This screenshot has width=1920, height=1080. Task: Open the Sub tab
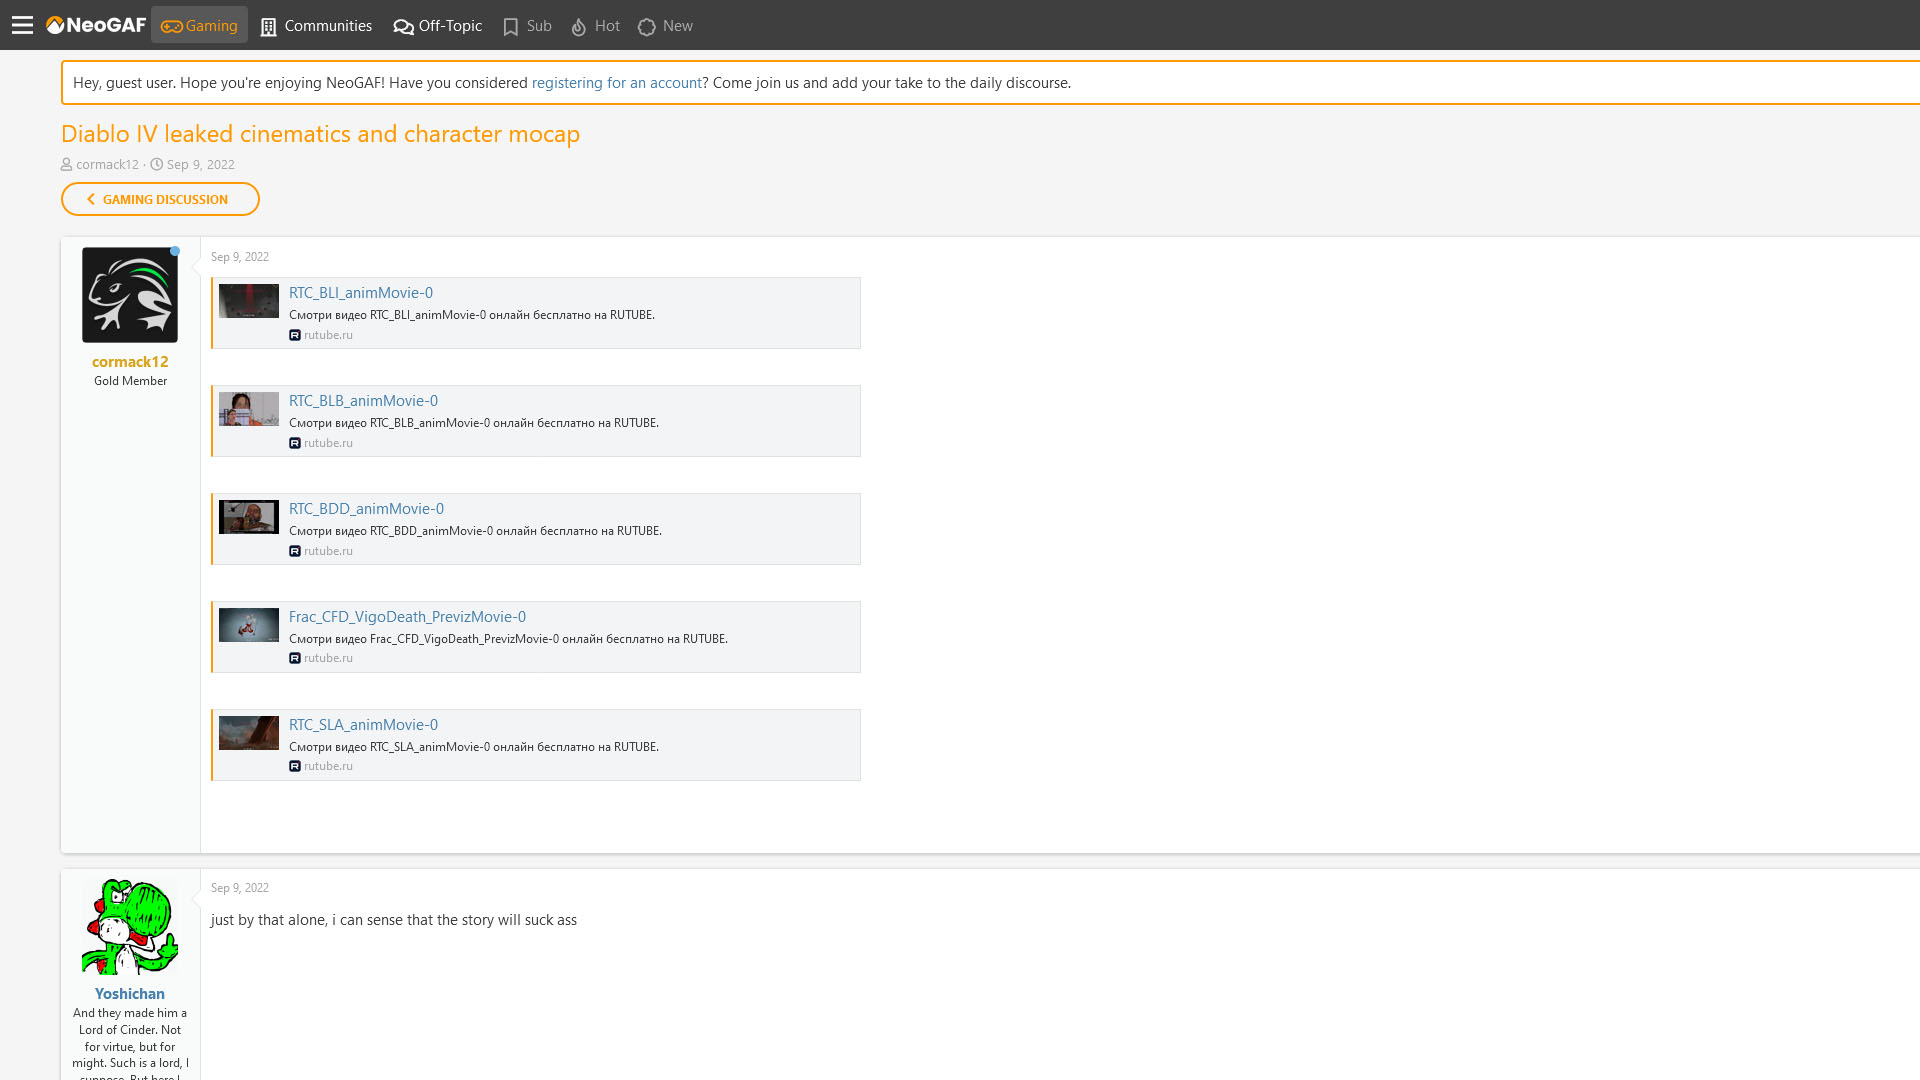point(527,26)
